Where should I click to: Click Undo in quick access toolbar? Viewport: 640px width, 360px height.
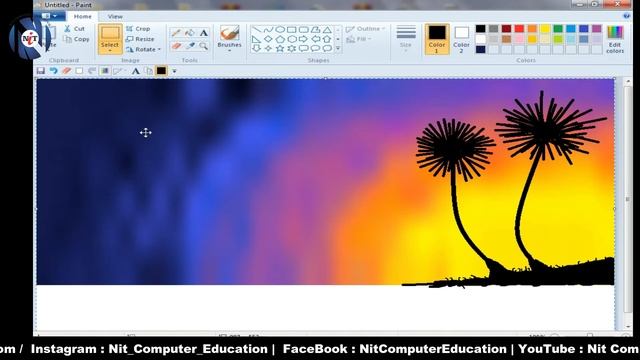tap(53, 71)
